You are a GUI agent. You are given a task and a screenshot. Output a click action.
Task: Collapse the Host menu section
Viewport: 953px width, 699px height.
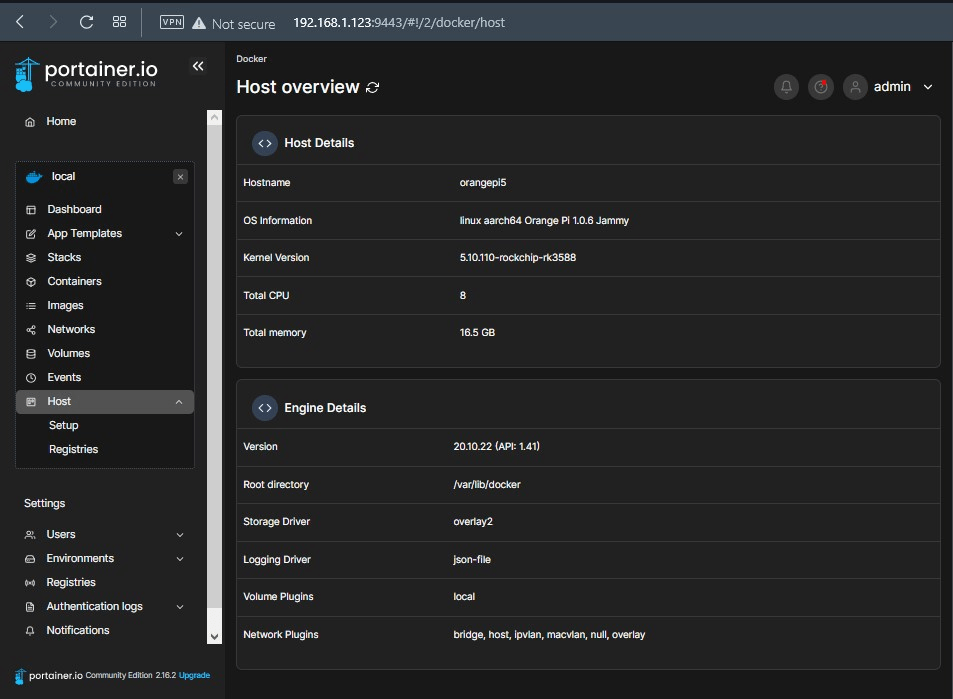(x=179, y=402)
